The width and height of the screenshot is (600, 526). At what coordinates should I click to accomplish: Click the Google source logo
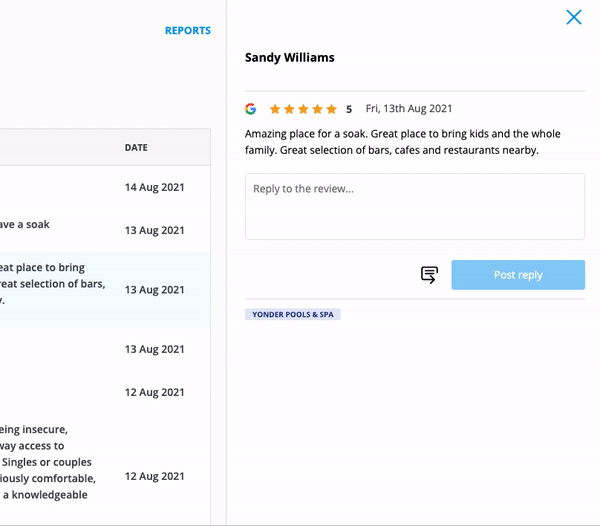[x=251, y=109]
